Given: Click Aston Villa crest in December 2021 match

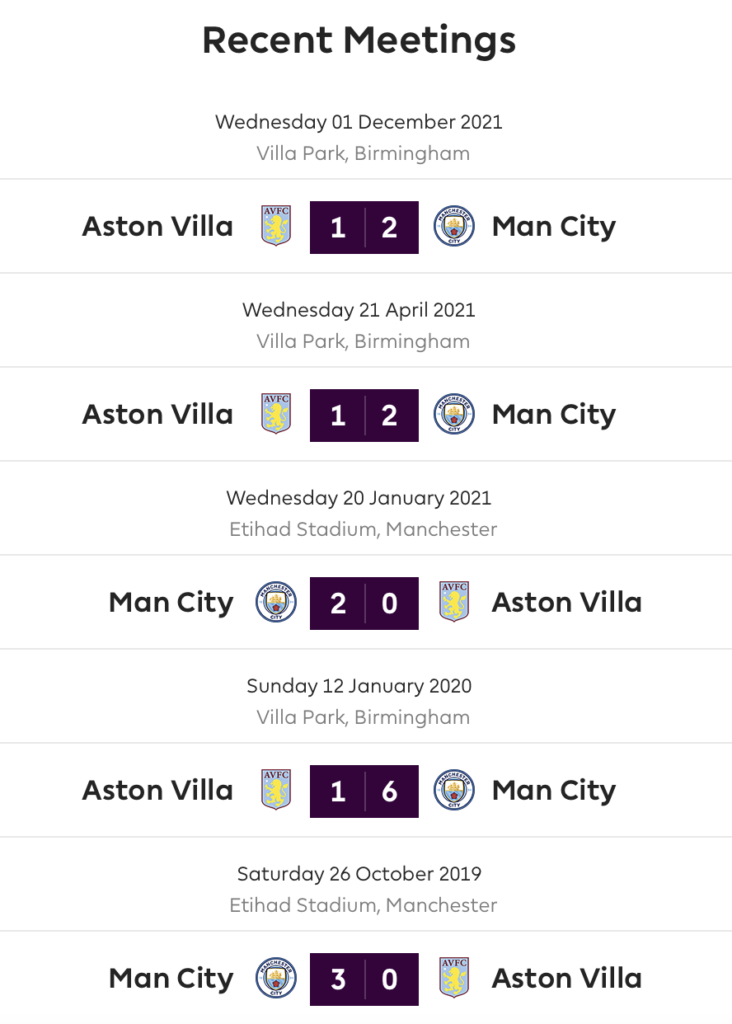Looking at the screenshot, I should click(276, 226).
